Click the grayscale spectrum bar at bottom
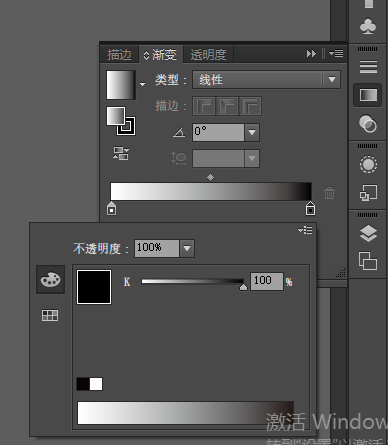The width and height of the screenshot is (388, 445). click(186, 413)
